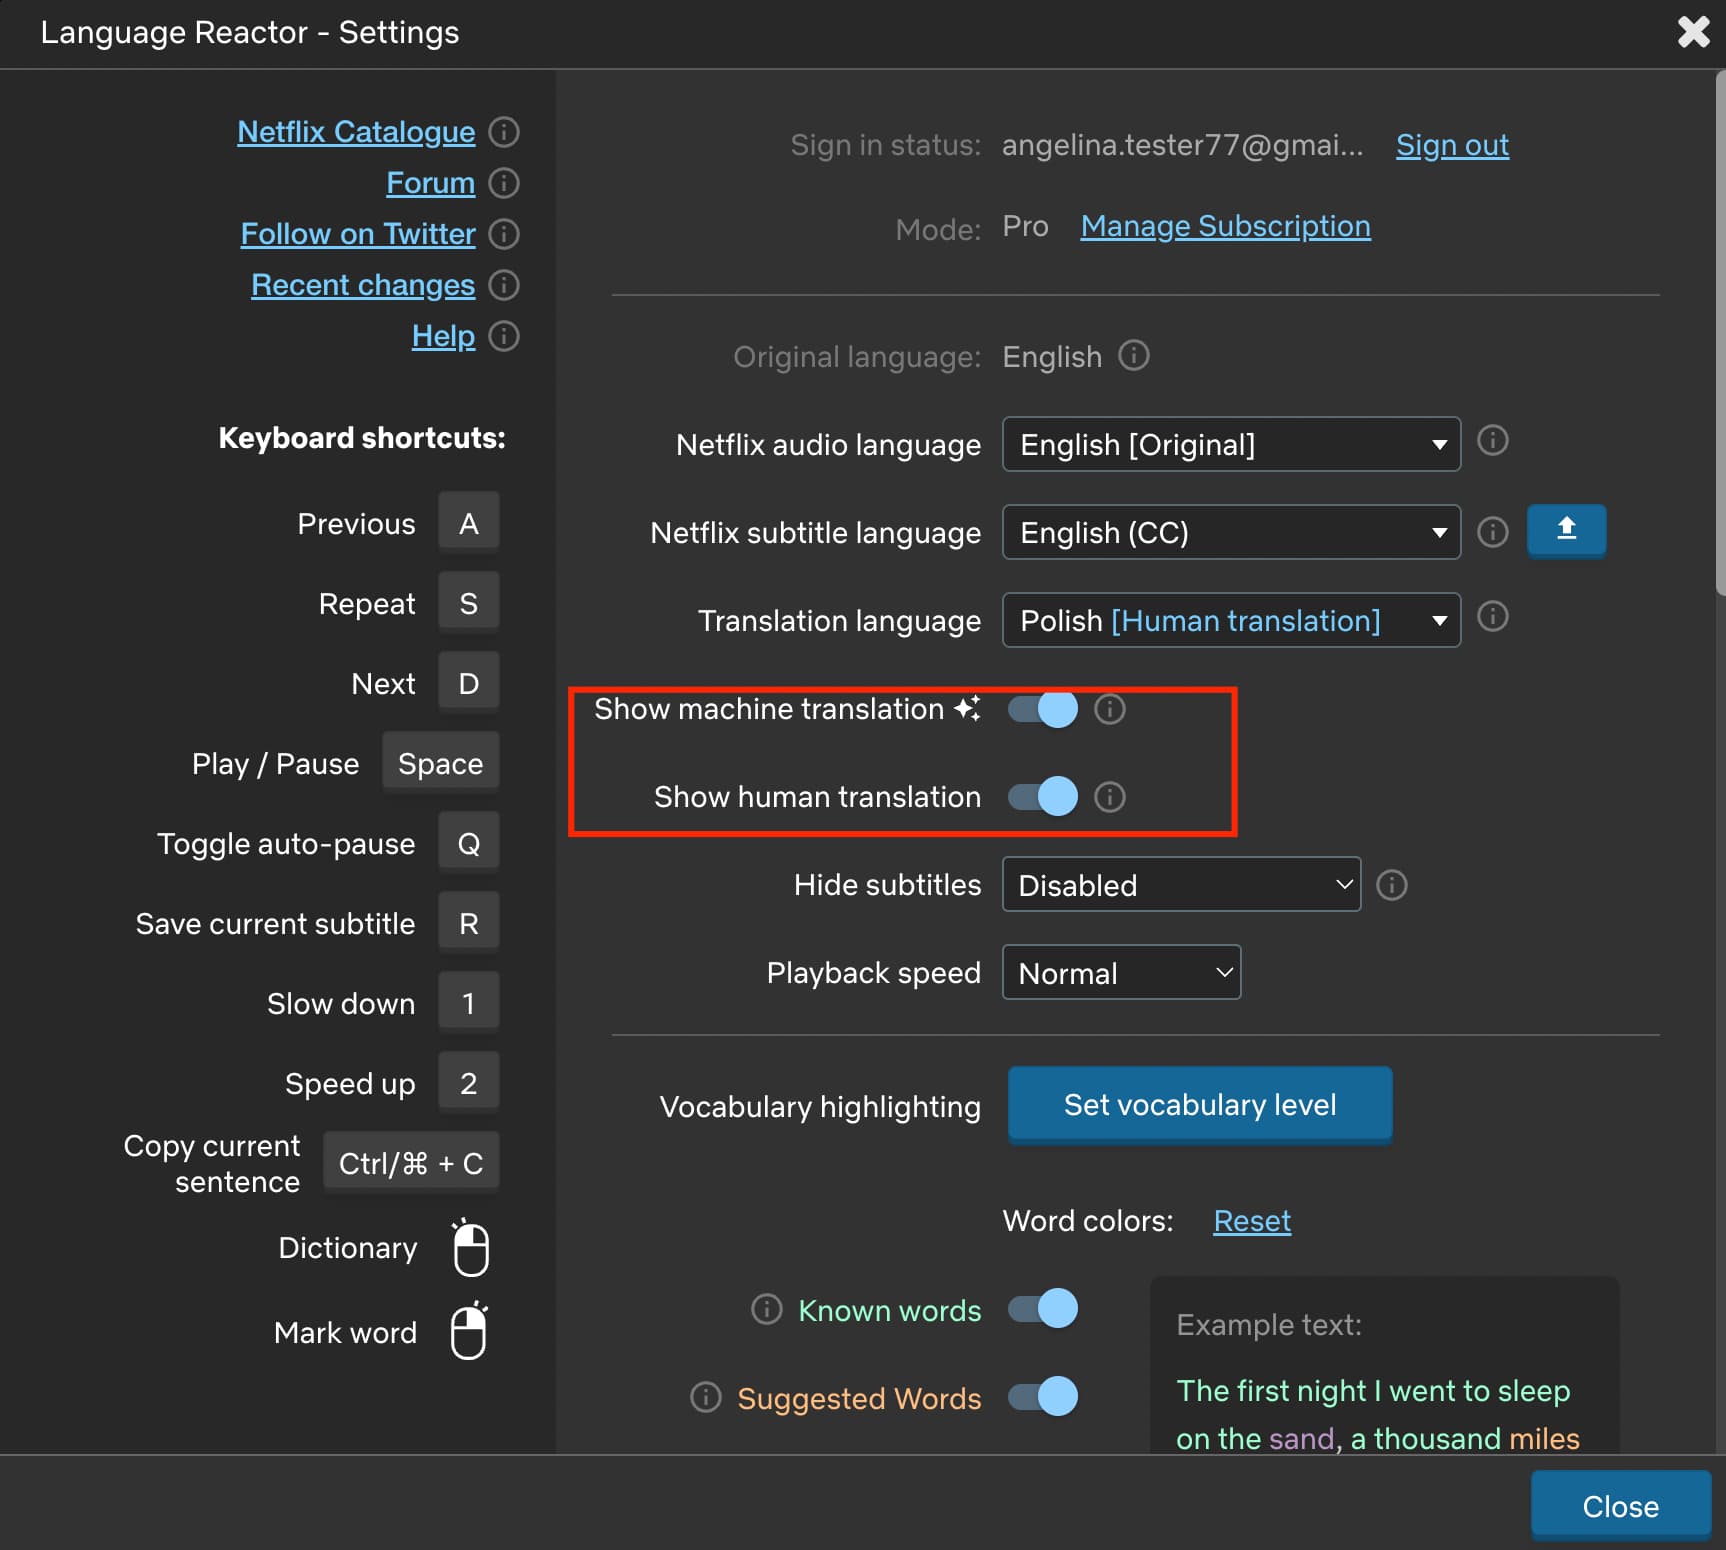Click Manage Subscription link
This screenshot has width=1726, height=1550.
point(1225,227)
